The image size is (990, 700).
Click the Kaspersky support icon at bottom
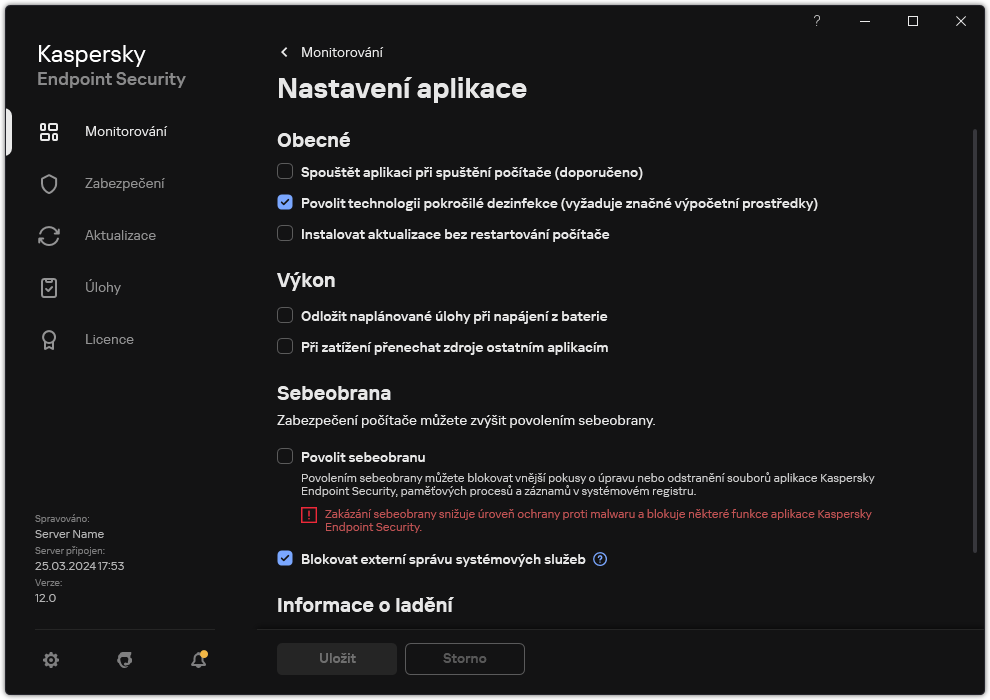[x=124, y=660]
